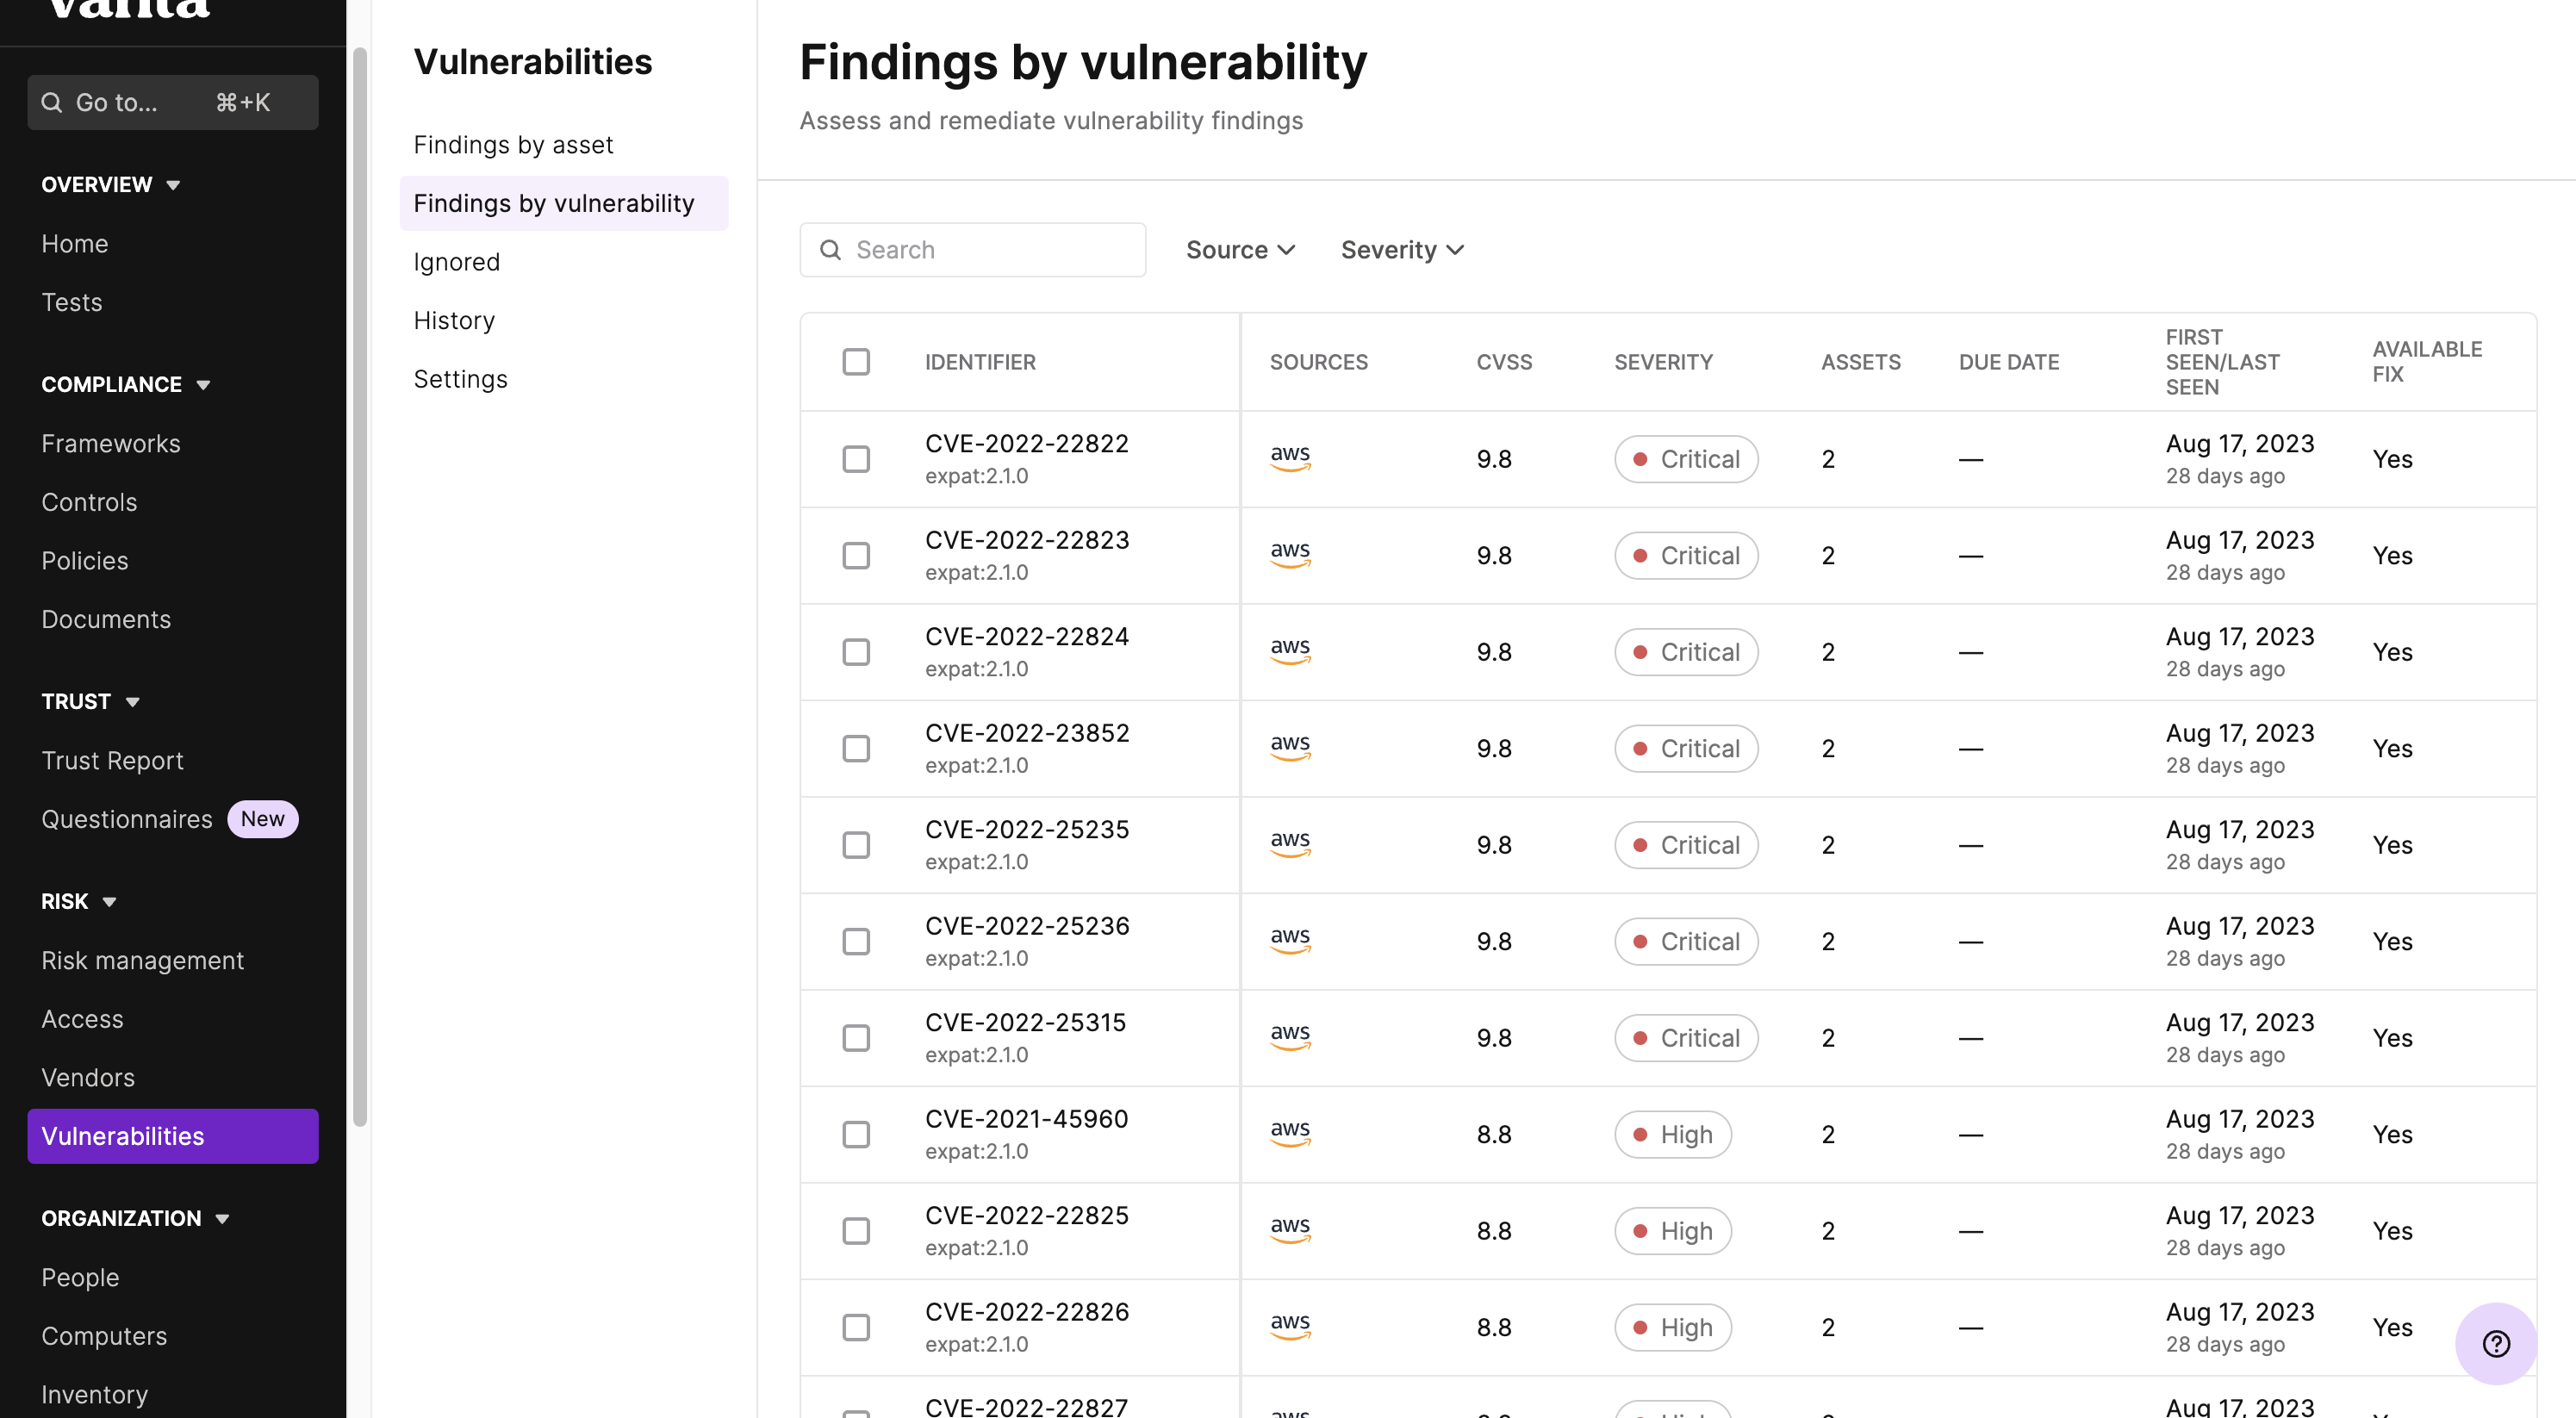Click the magnifier icon in Go to box
This screenshot has width=2576, height=1418.
point(52,102)
